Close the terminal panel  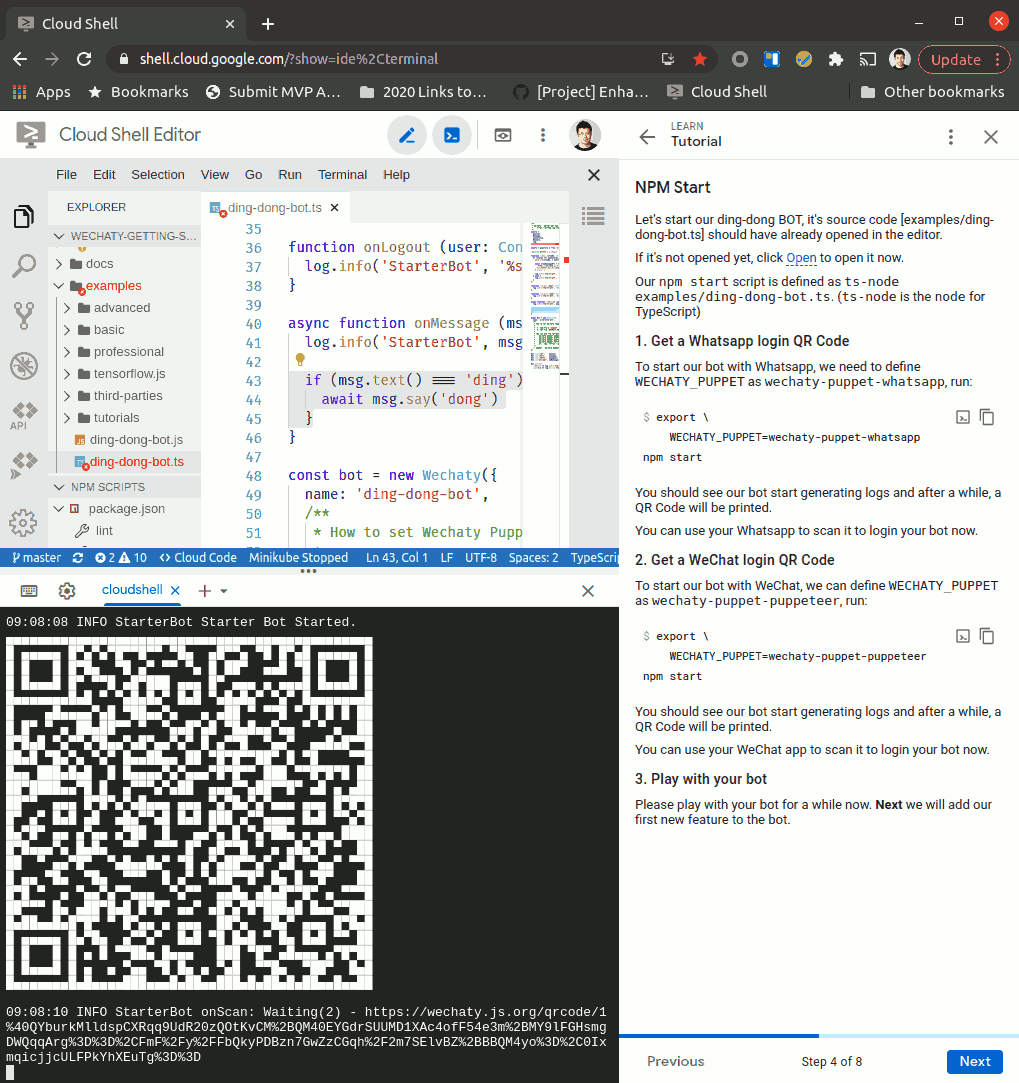pos(588,591)
